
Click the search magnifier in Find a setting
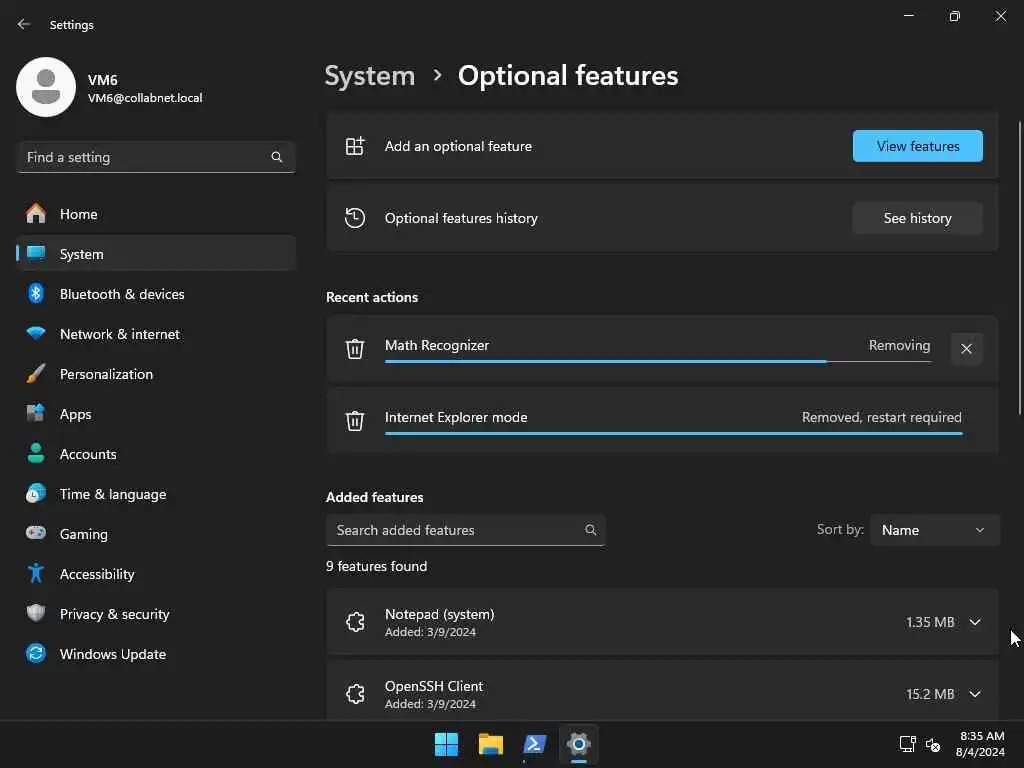click(x=277, y=157)
